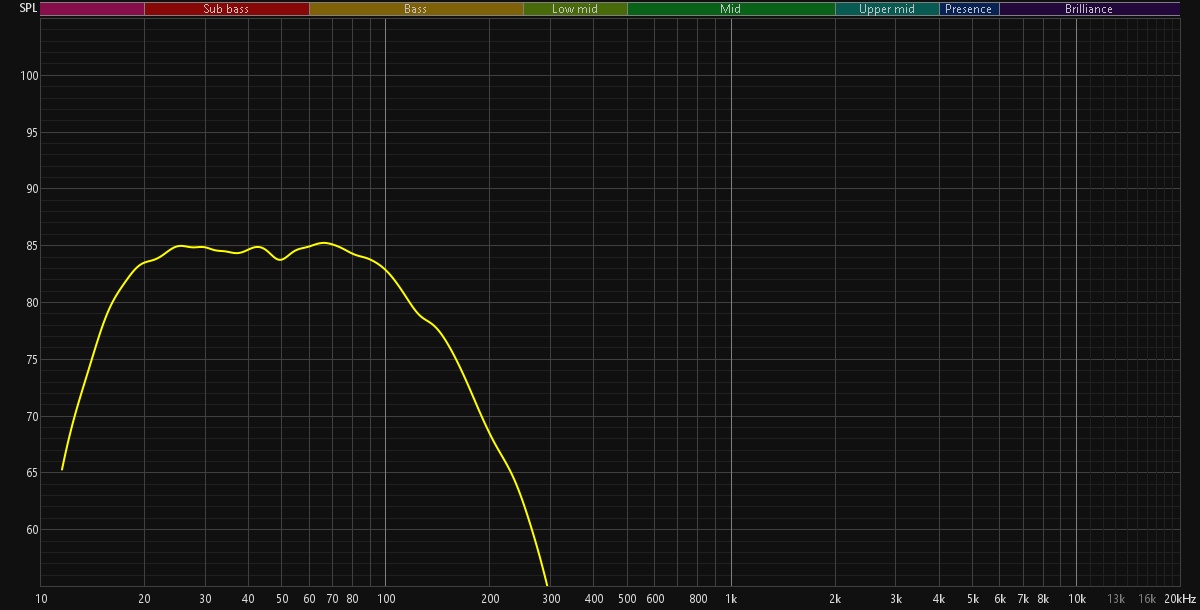Click the 65 dB value on SPL axis
The width and height of the screenshot is (1200, 610).
tap(31, 473)
